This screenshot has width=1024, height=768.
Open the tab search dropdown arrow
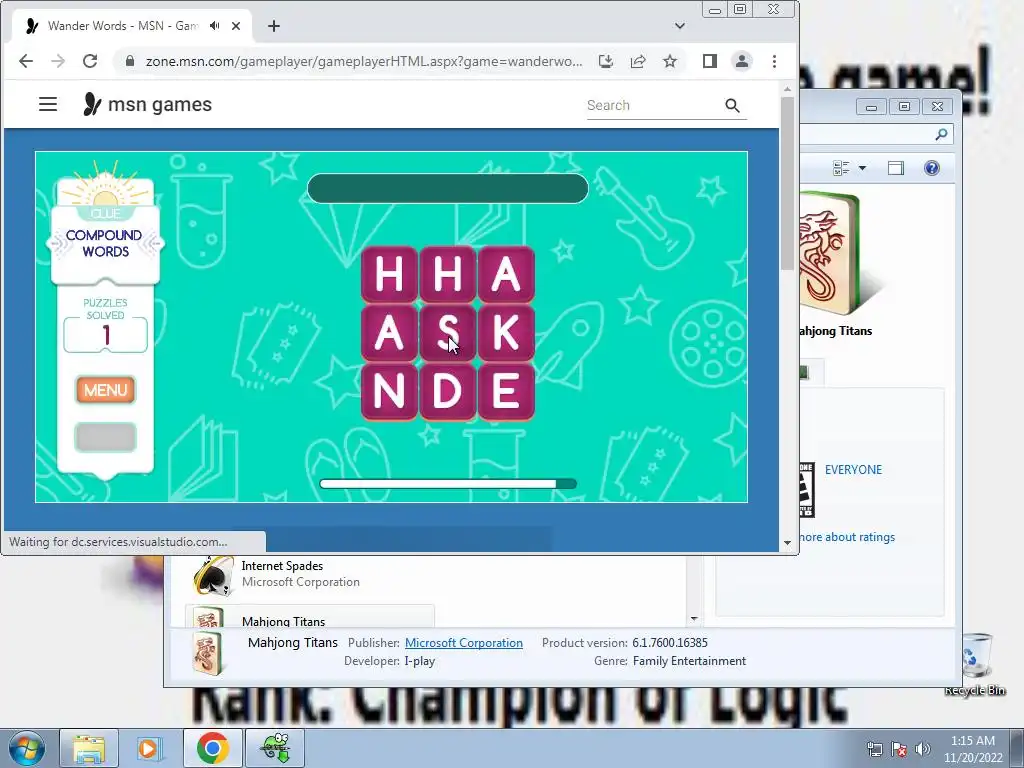tap(680, 26)
